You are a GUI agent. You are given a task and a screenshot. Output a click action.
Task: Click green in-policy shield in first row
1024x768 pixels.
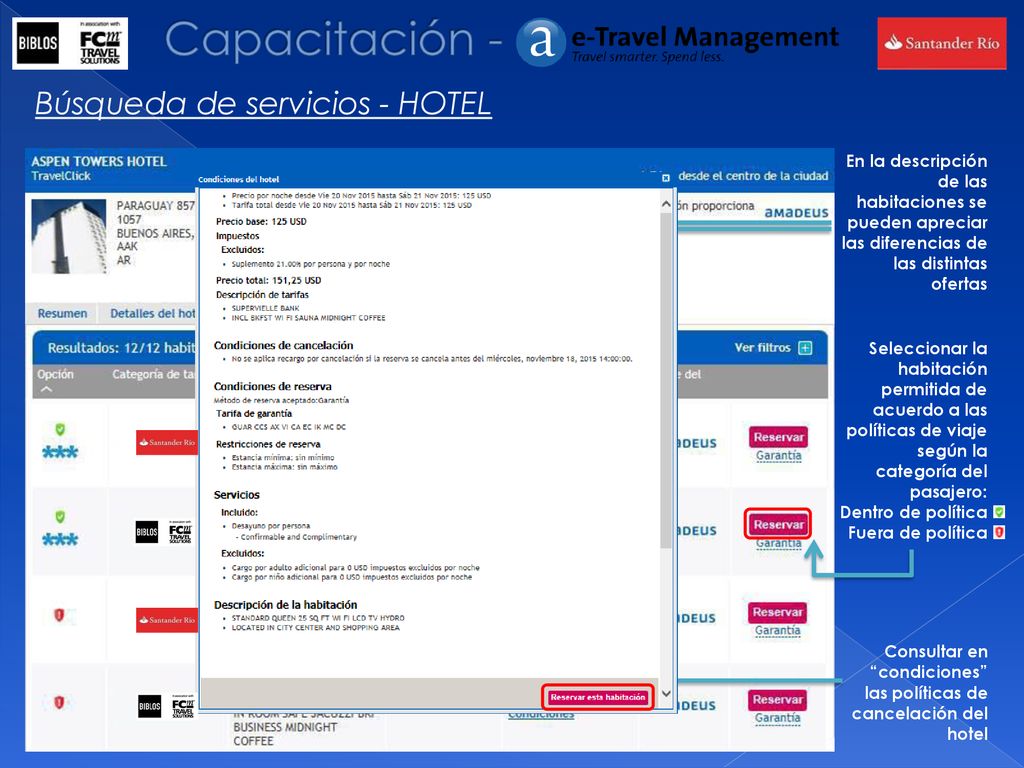[60, 429]
